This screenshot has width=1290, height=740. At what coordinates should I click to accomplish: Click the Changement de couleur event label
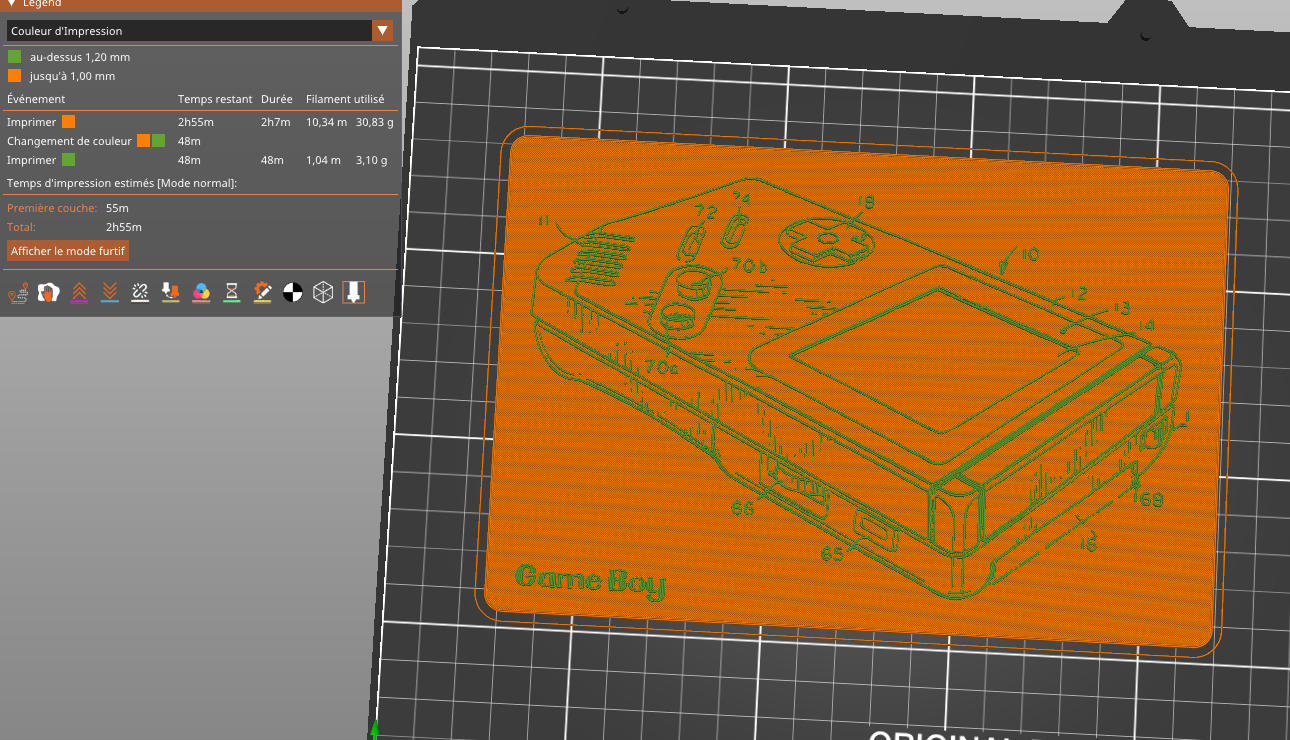(x=69, y=141)
